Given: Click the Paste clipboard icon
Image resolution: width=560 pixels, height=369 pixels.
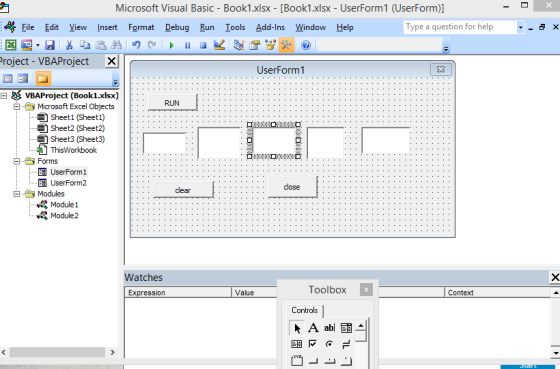Looking at the screenshot, I should (101, 45).
